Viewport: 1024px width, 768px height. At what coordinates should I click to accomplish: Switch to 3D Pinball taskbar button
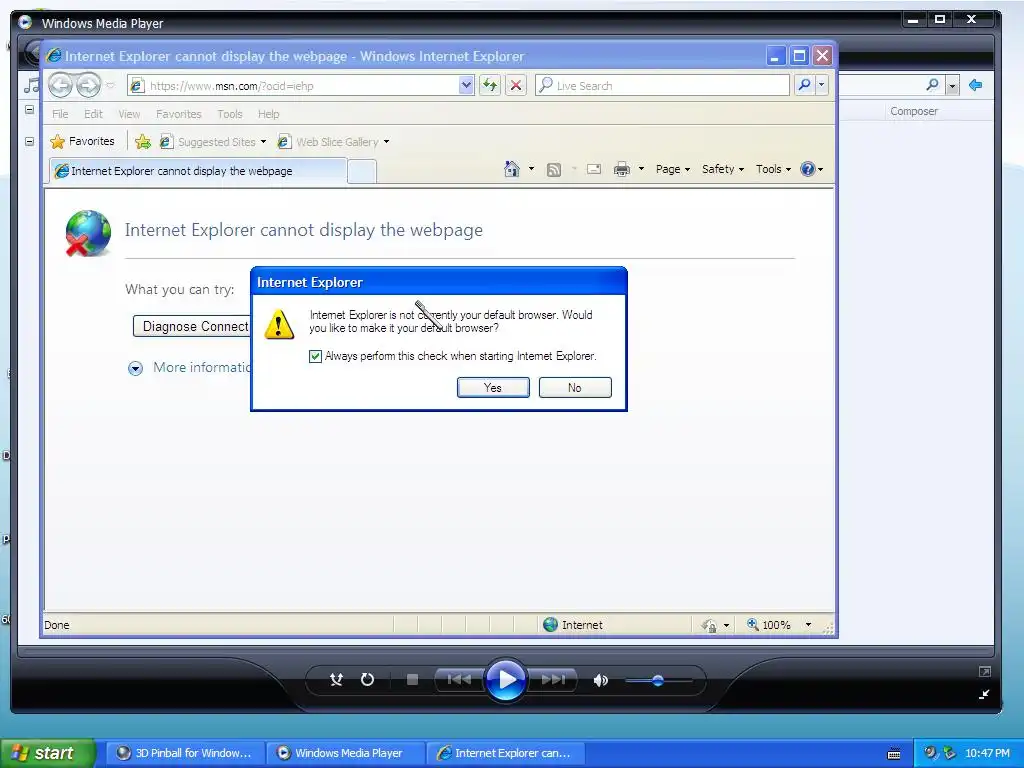tap(184, 753)
